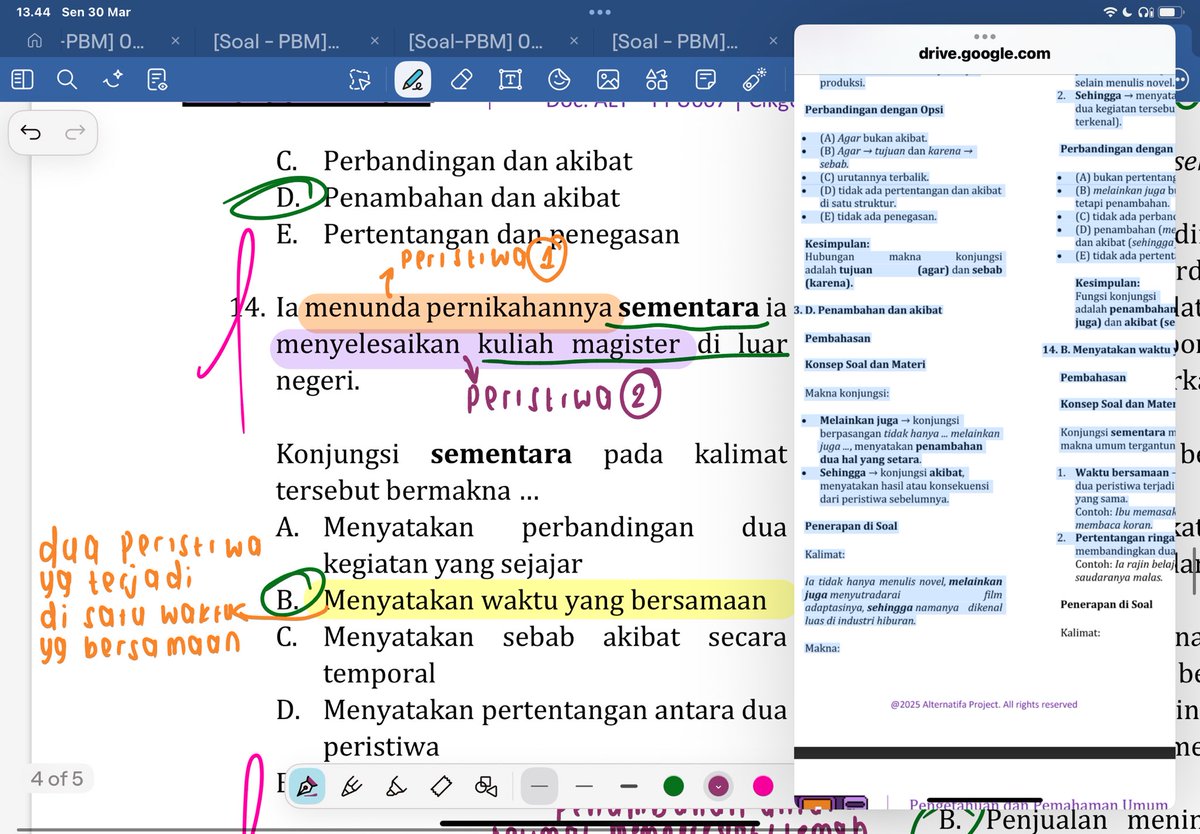Activate the Laser pointer tool

[x=754, y=80]
